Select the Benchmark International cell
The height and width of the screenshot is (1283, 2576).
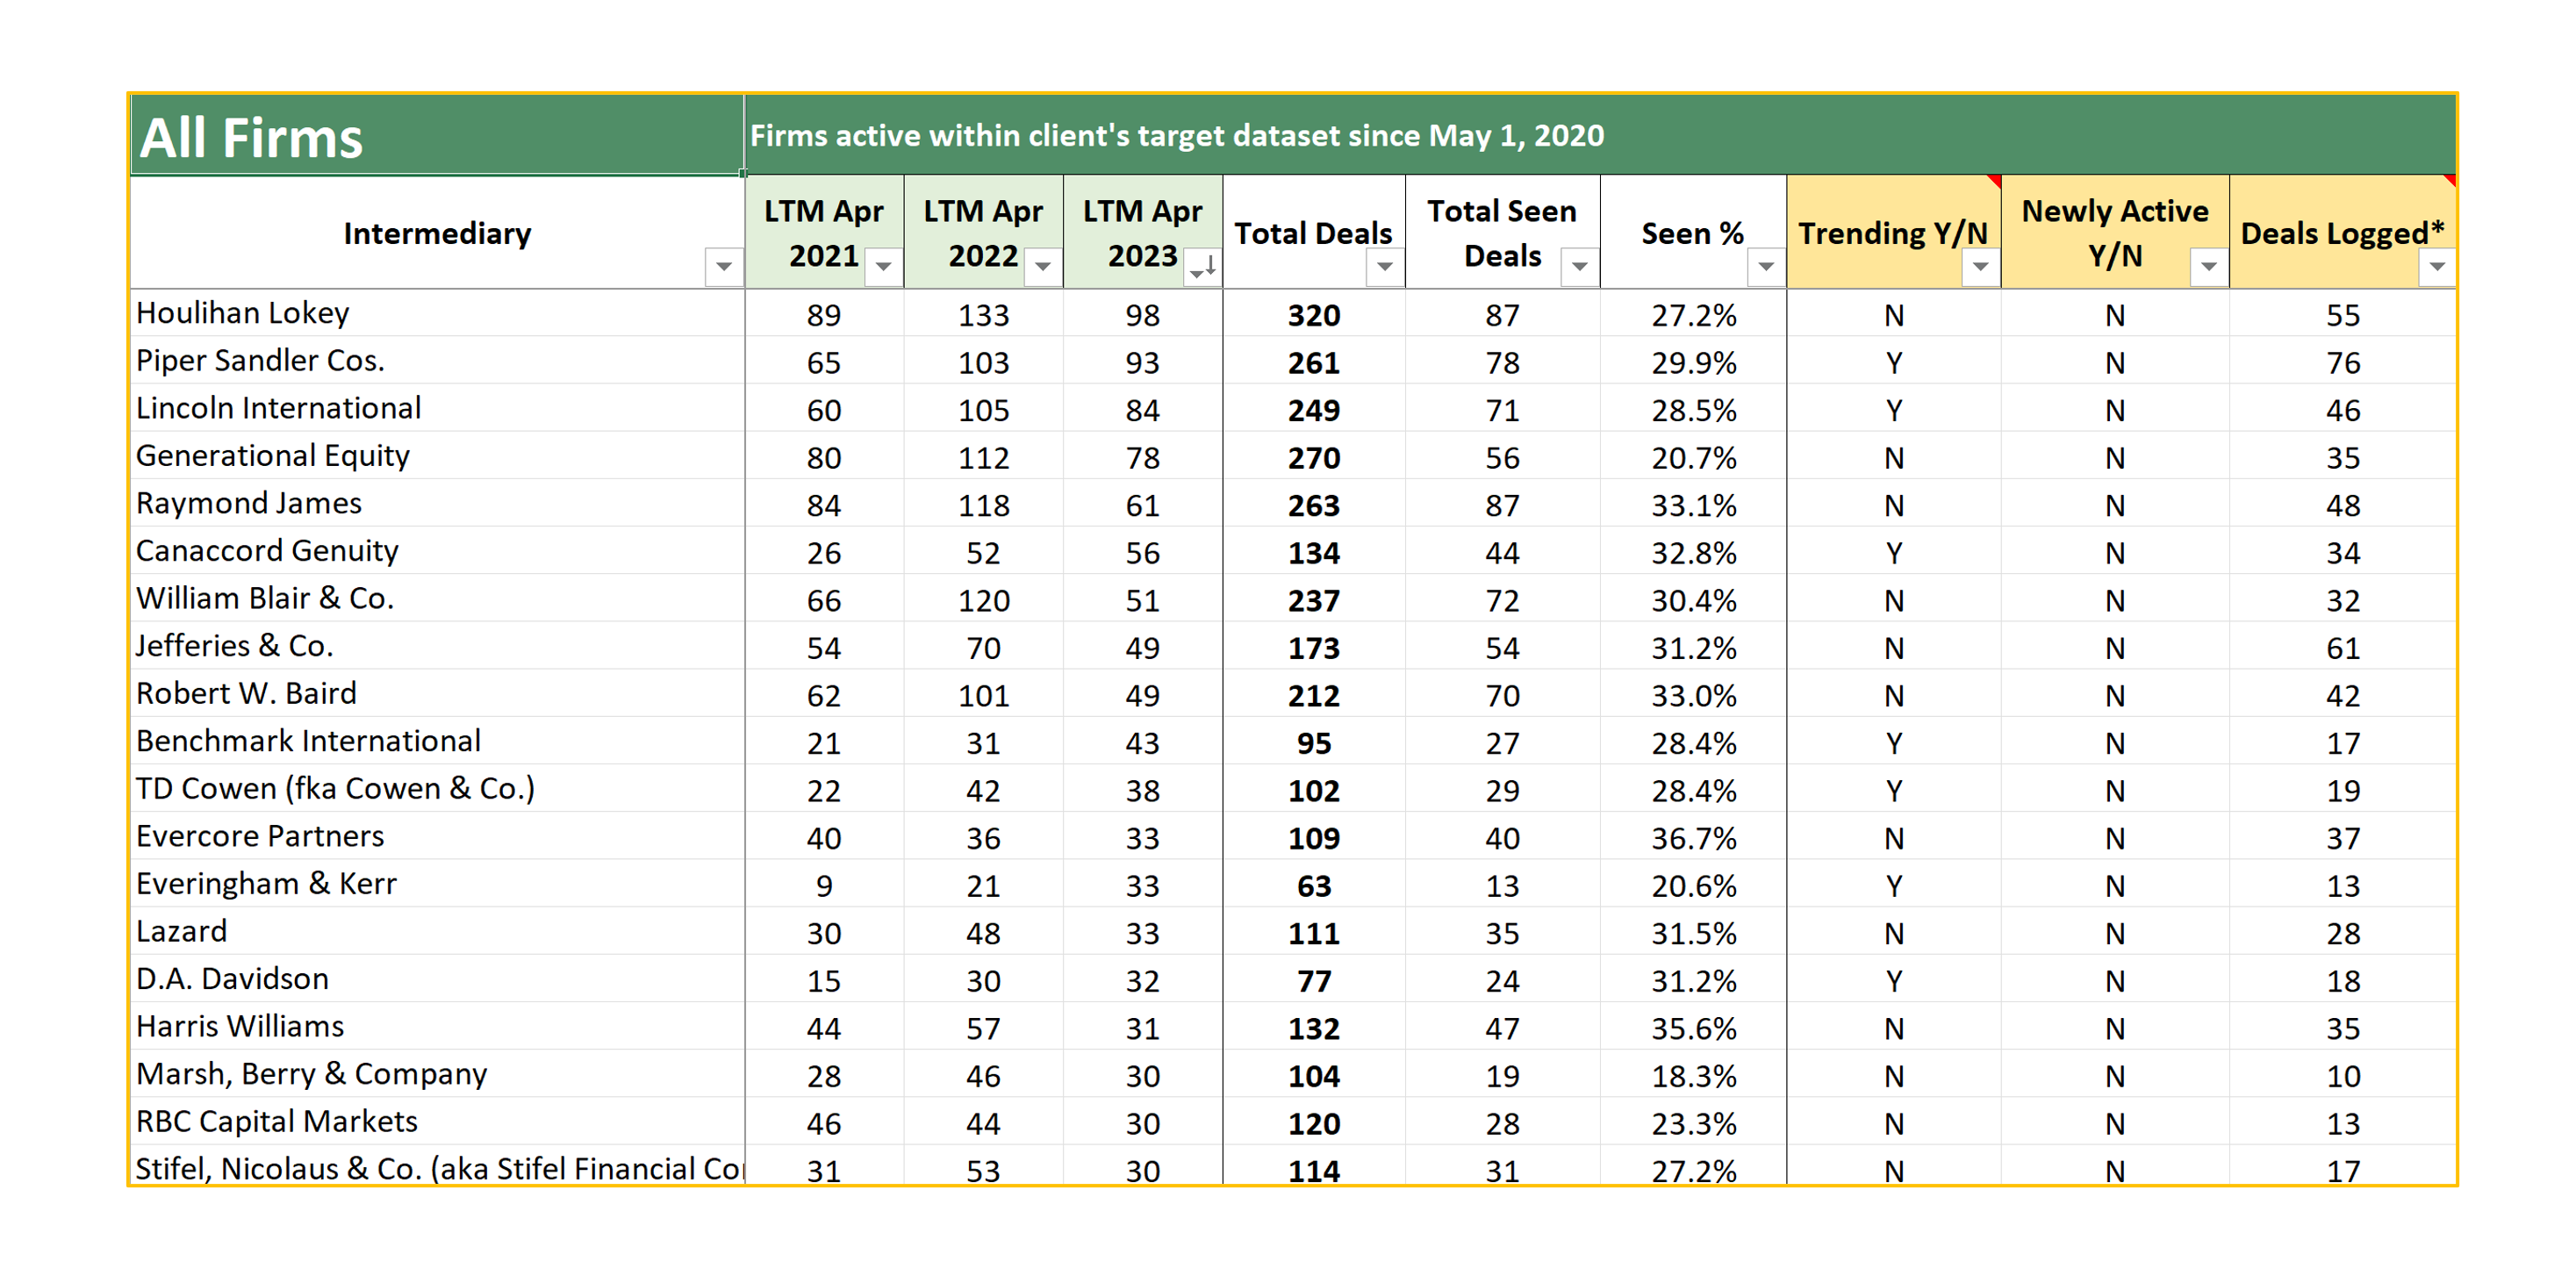pyautogui.click(x=437, y=741)
